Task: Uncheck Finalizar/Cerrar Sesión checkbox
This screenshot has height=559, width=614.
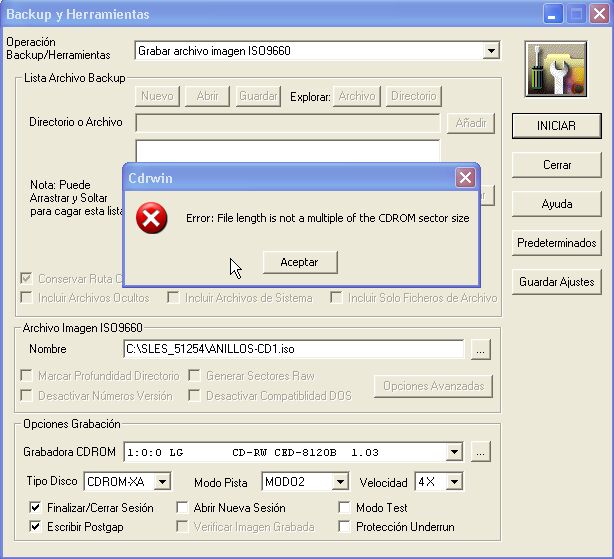Action: tap(35, 508)
